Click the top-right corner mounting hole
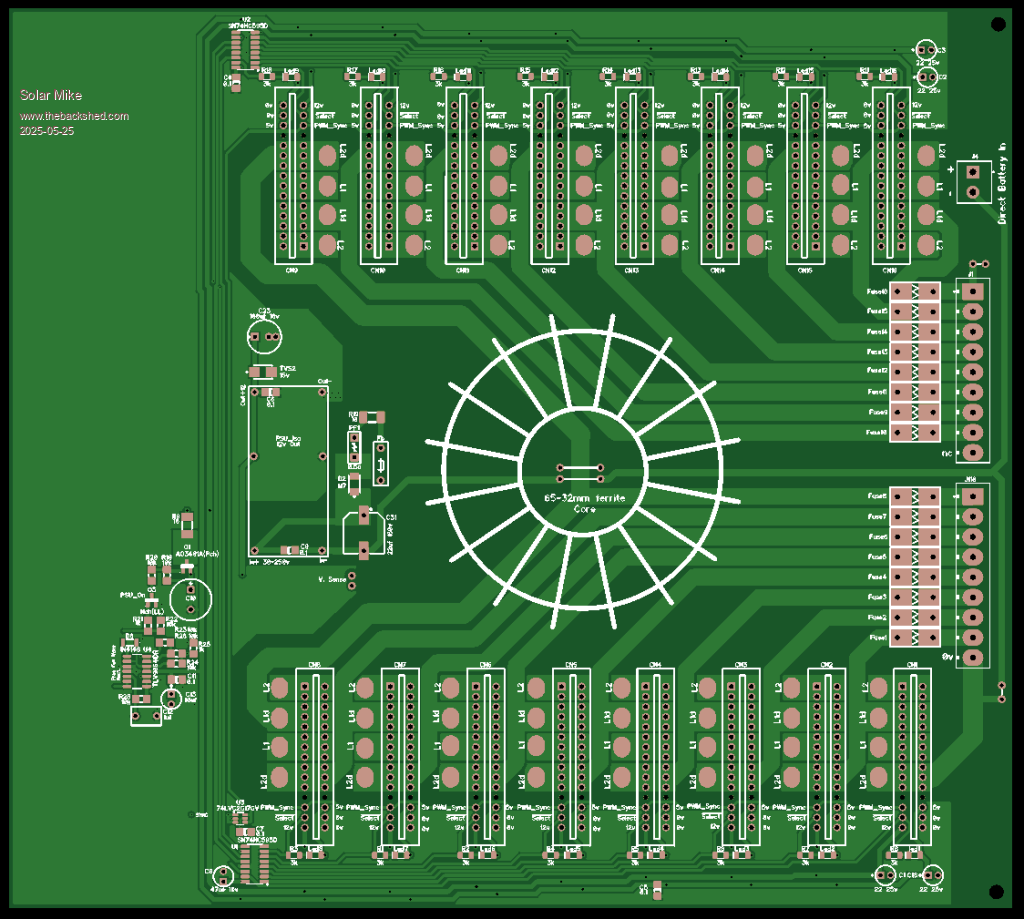1024x919 pixels. click(996, 24)
